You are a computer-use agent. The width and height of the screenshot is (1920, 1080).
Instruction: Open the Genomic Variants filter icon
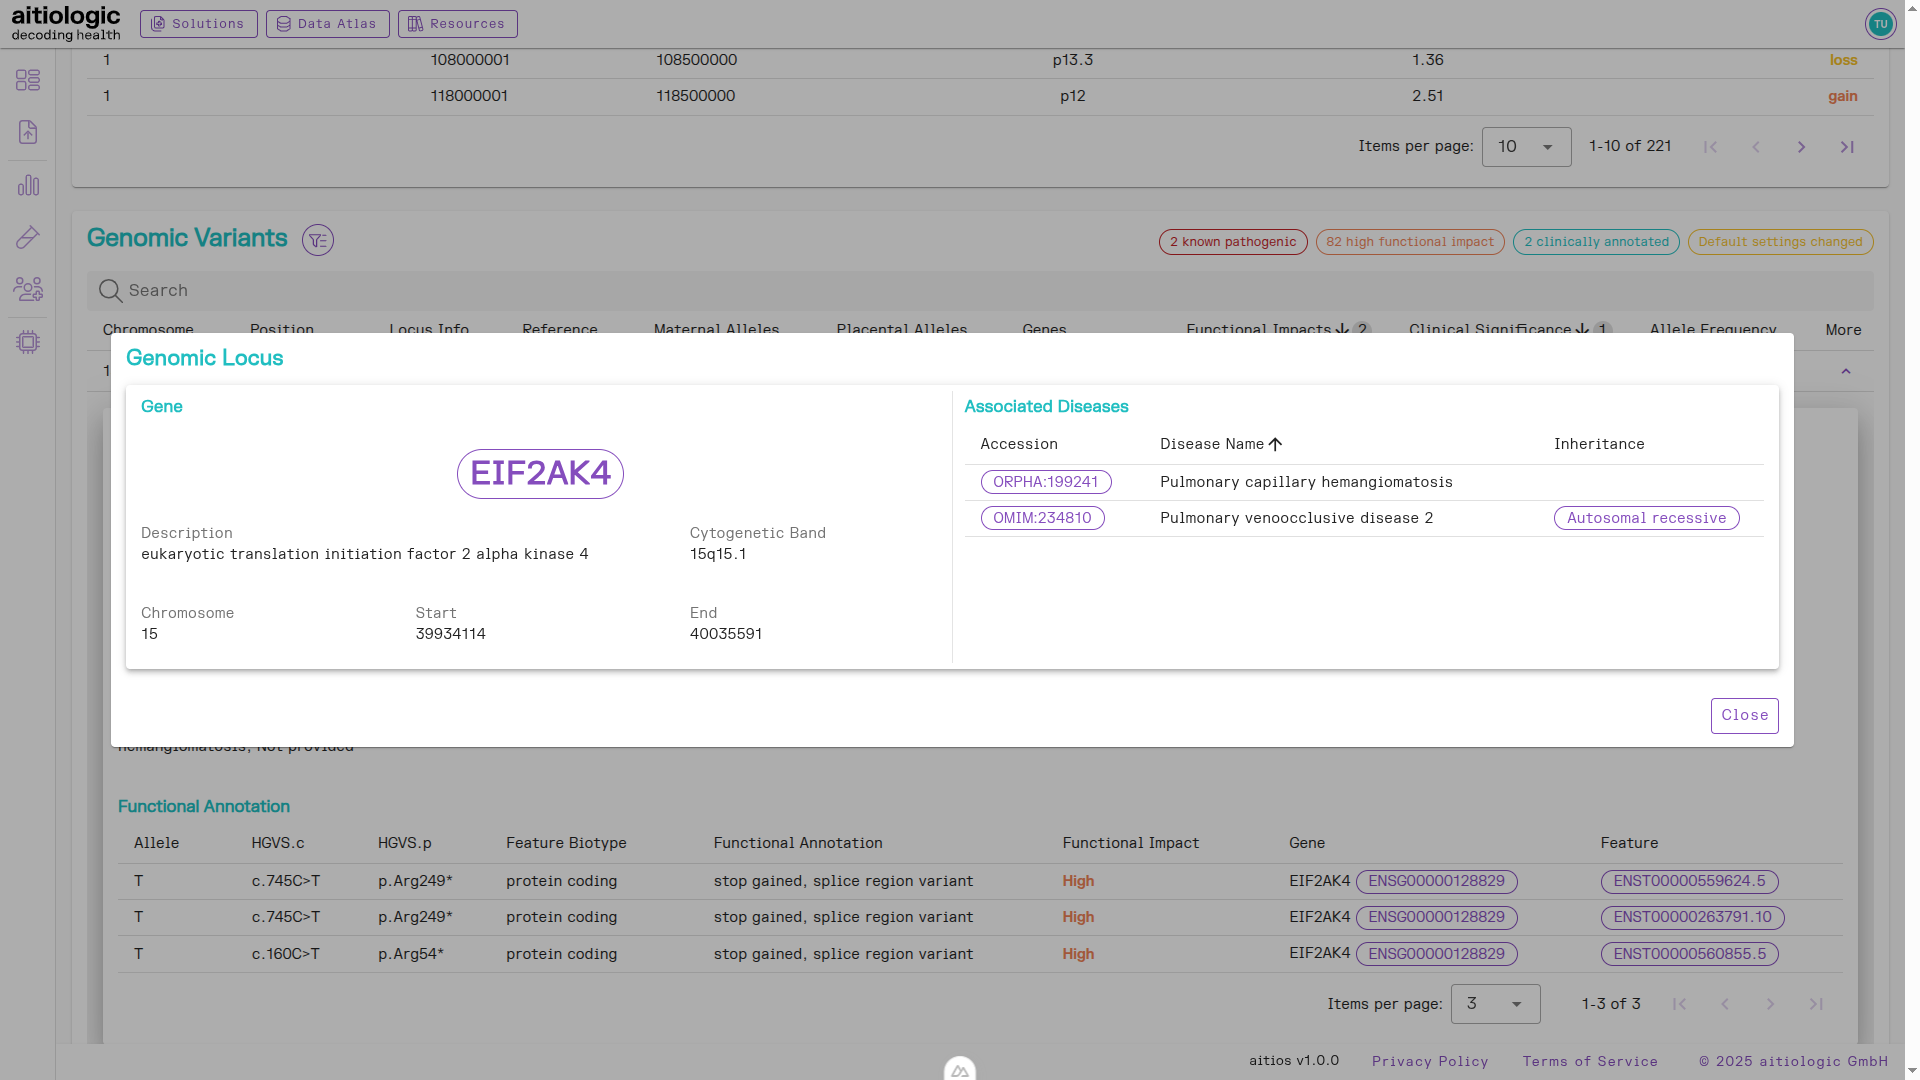318,240
